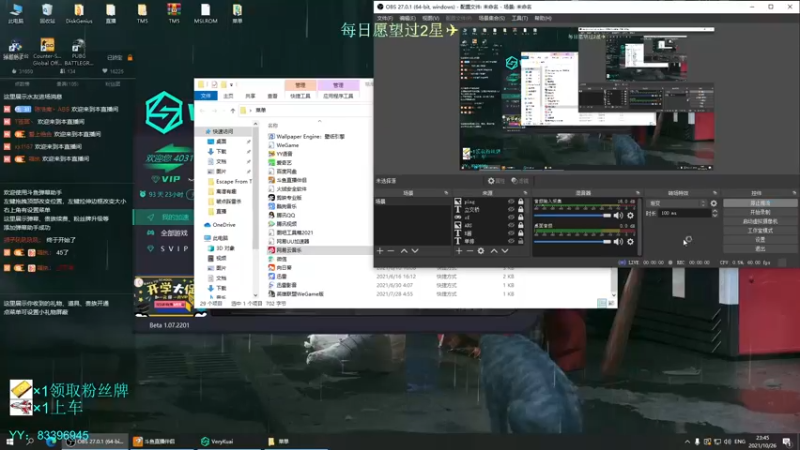Open scene transition properties gear icon

(x=714, y=203)
